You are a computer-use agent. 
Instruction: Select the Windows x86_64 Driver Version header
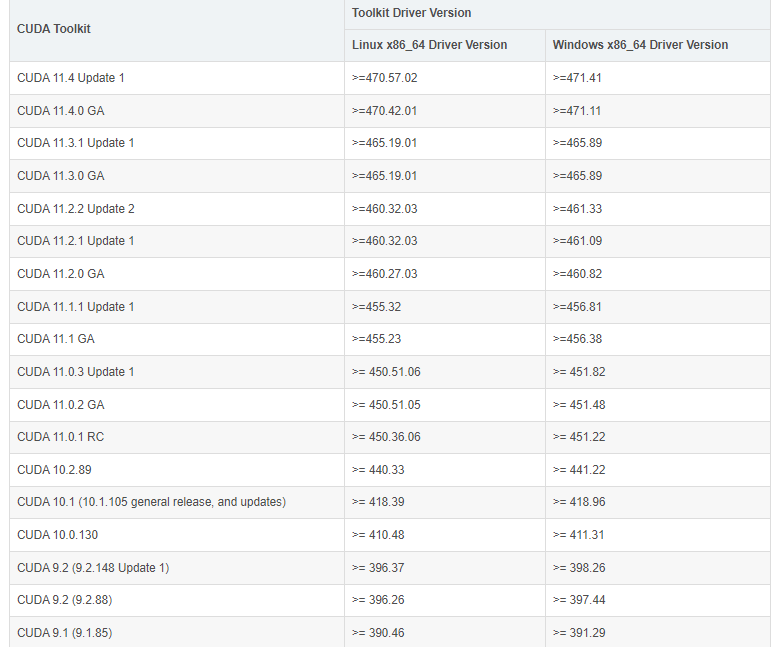(x=640, y=45)
